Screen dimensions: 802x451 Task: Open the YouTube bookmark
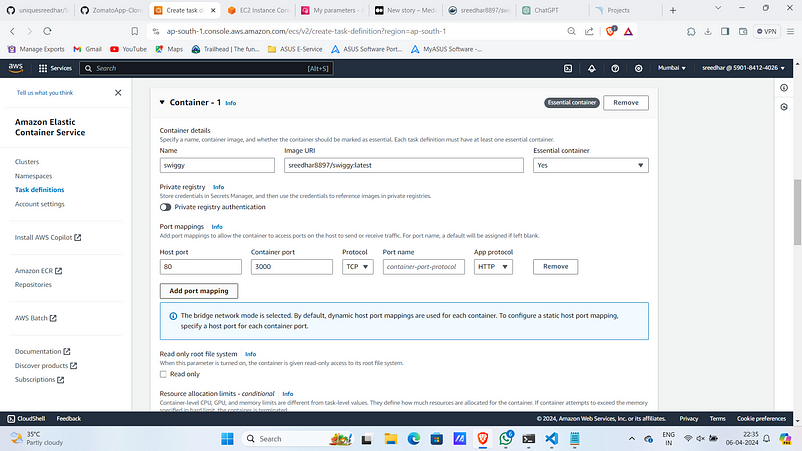tap(128, 49)
